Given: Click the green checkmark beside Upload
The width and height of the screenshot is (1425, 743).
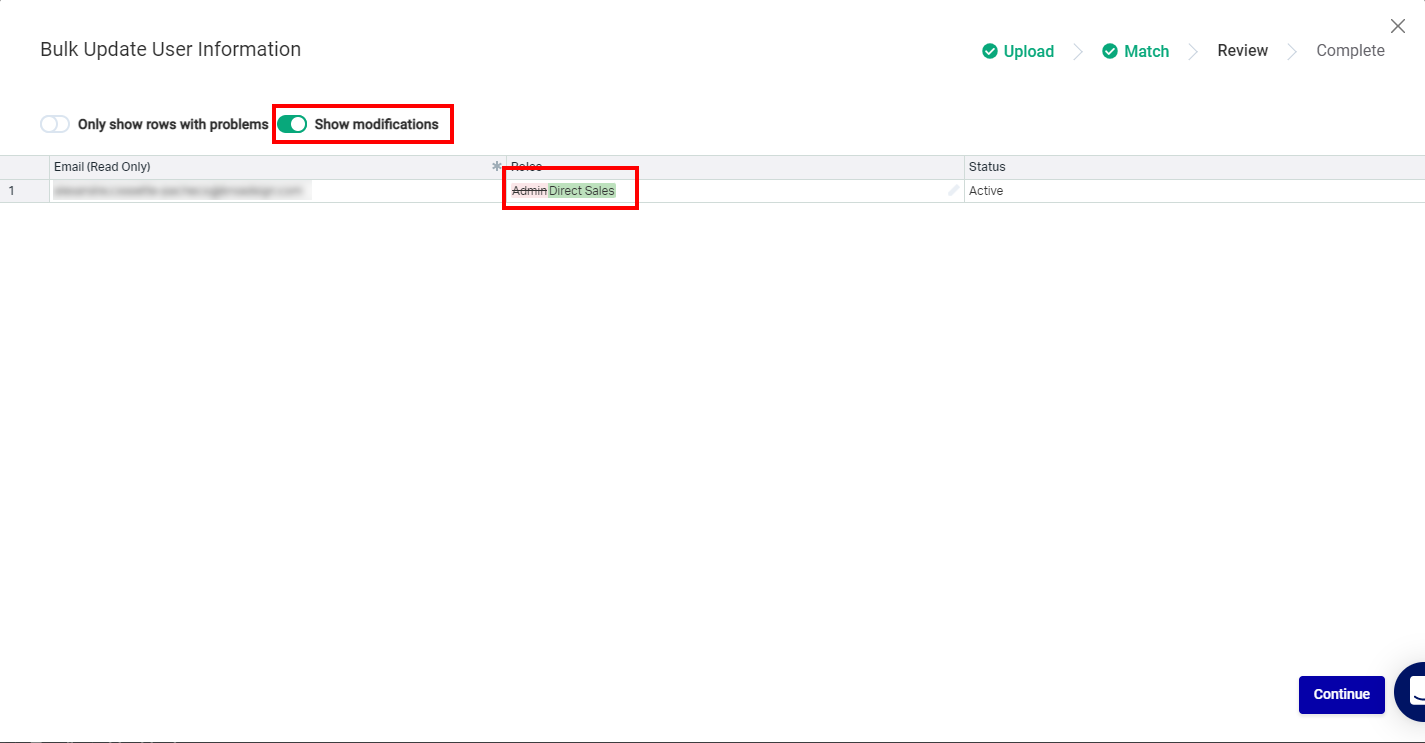Looking at the screenshot, I should [x=990, y=51].
